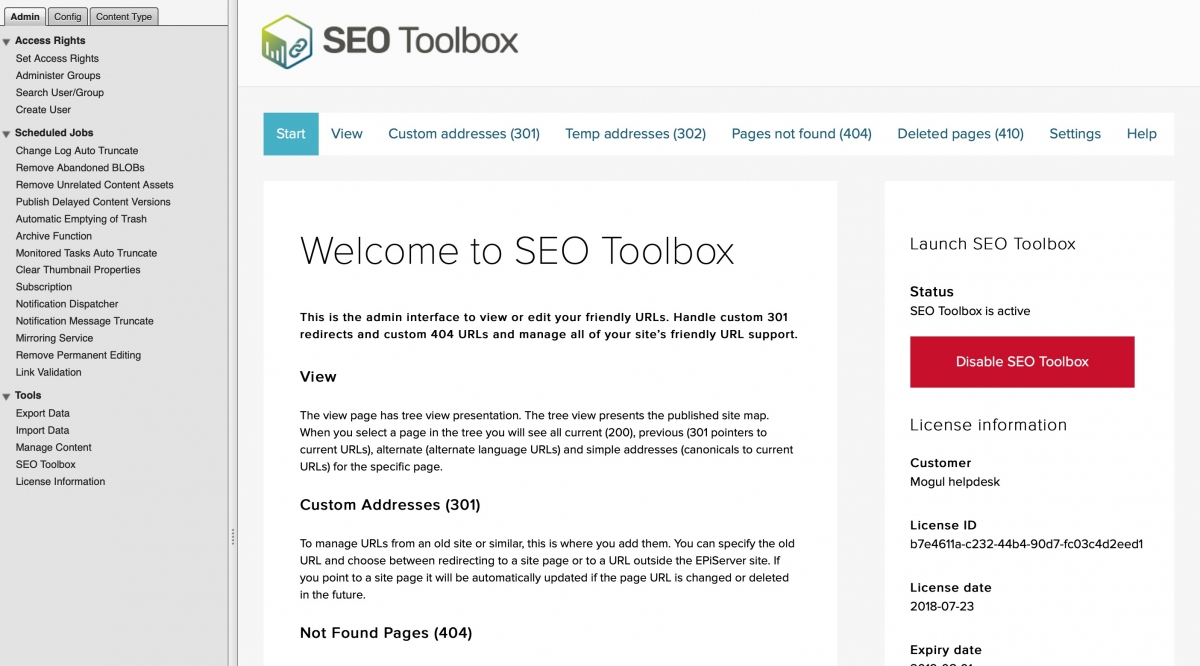1200x666 pixels.
Task: Open the View tab
Action: tap(346, 132)
